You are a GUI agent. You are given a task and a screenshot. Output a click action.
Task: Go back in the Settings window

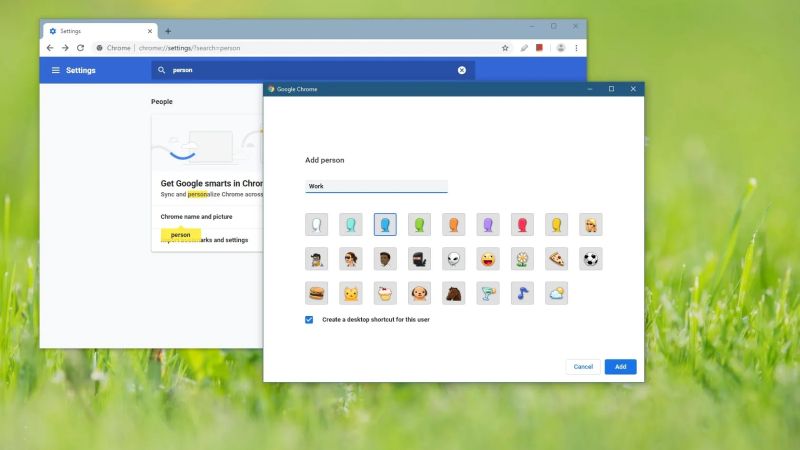(x=49, y=48)
